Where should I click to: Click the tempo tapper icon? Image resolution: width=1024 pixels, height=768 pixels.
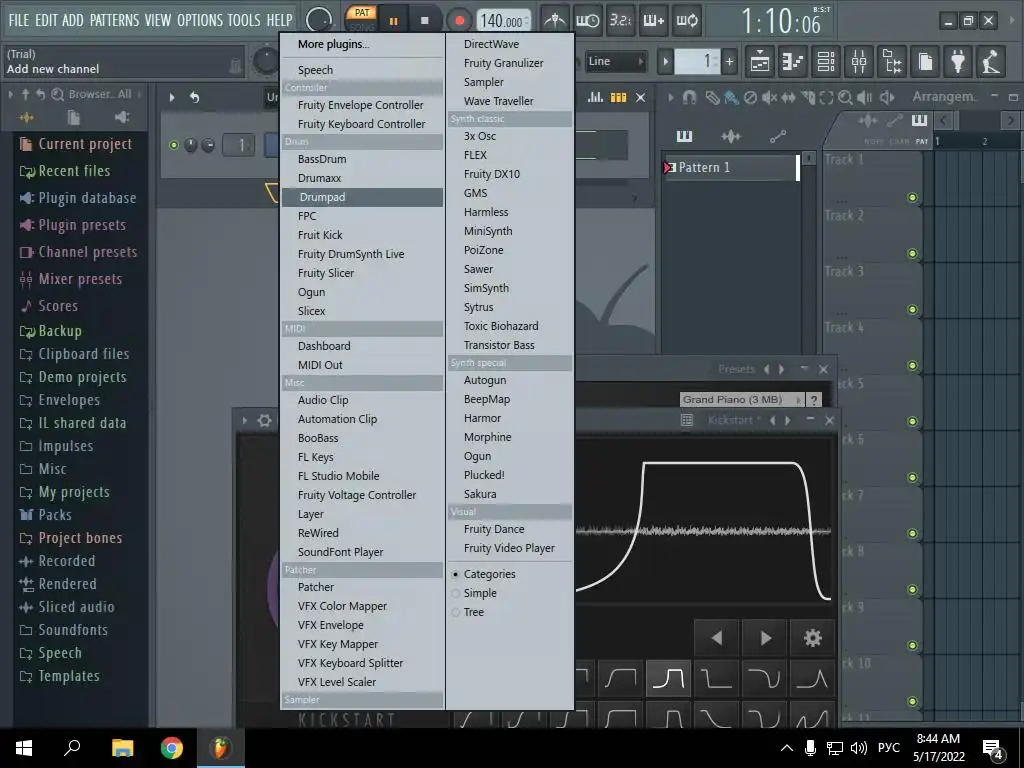click(991, 62)
